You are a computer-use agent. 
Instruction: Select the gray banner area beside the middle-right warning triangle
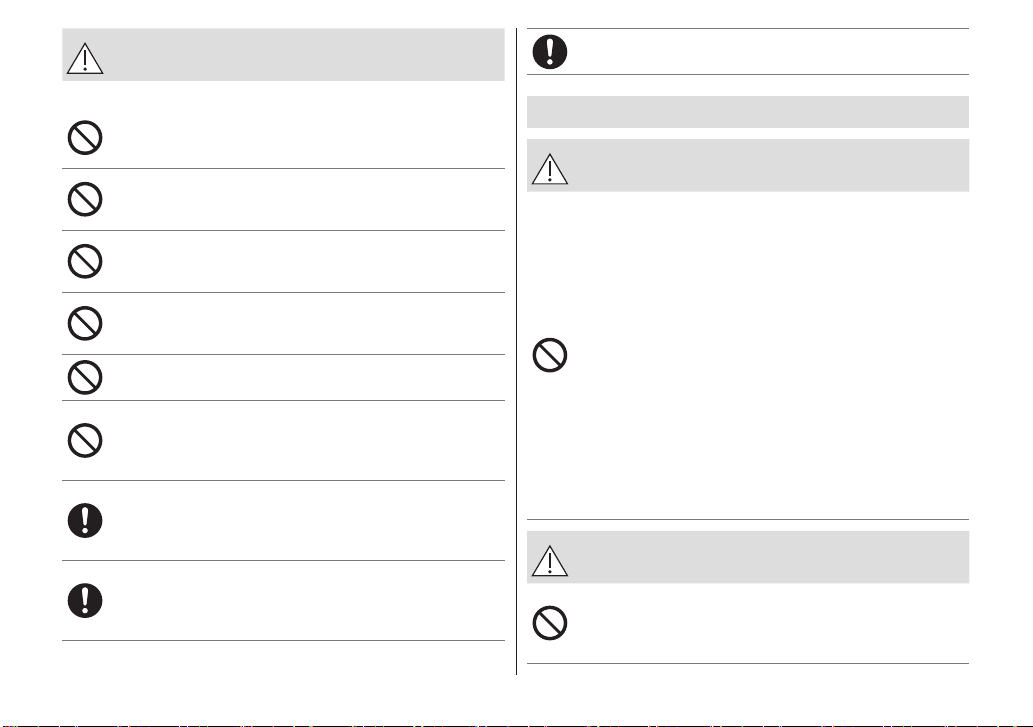click(769, 165)
